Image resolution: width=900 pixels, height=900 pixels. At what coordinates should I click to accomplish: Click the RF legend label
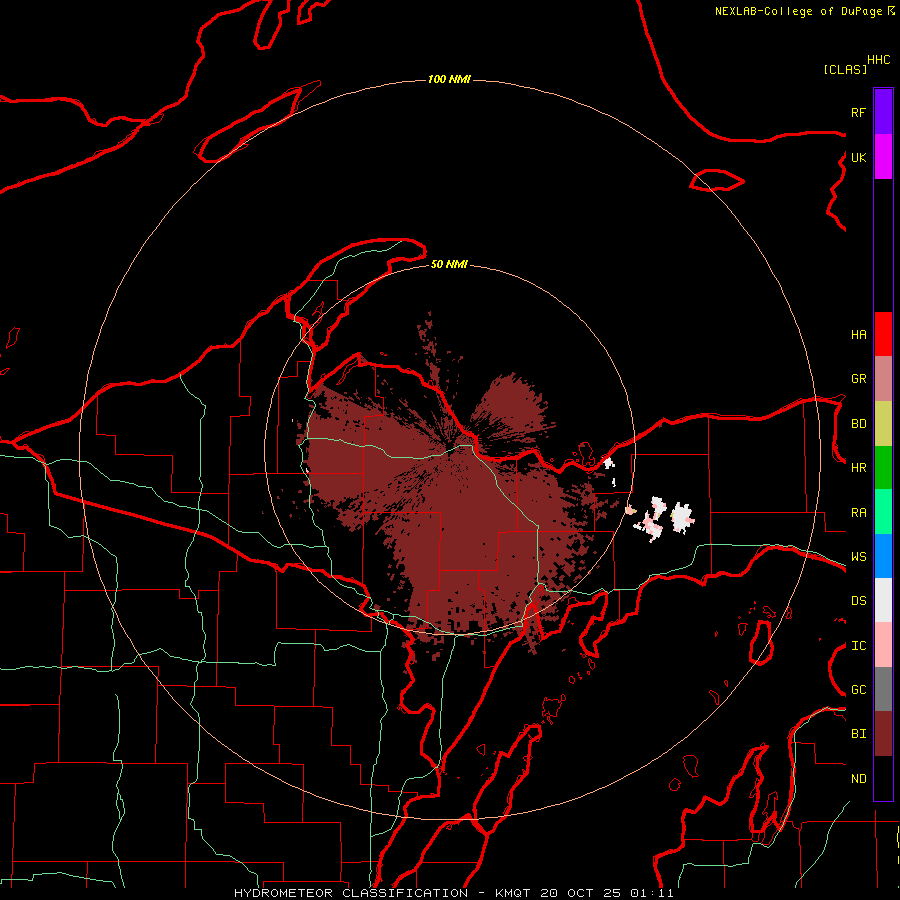point(859,112)
